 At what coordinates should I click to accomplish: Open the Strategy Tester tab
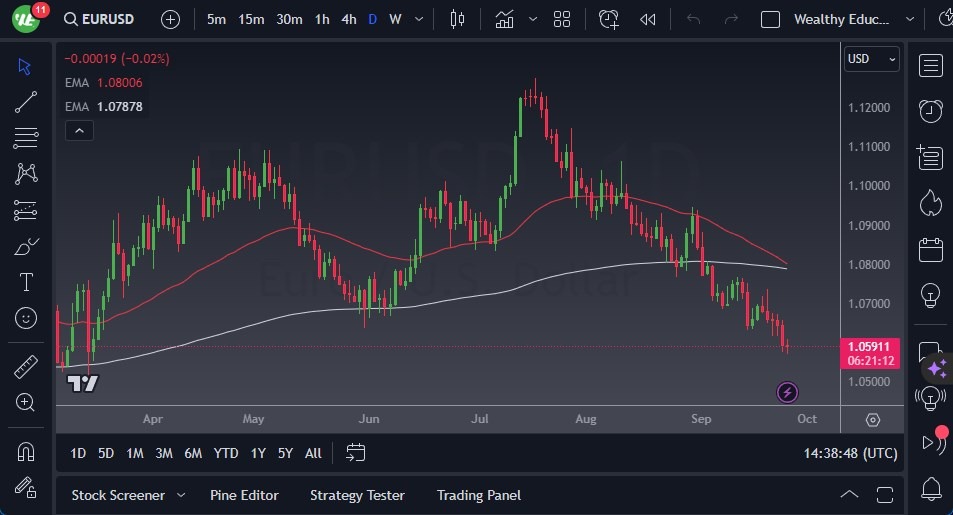tap(357, 495)
